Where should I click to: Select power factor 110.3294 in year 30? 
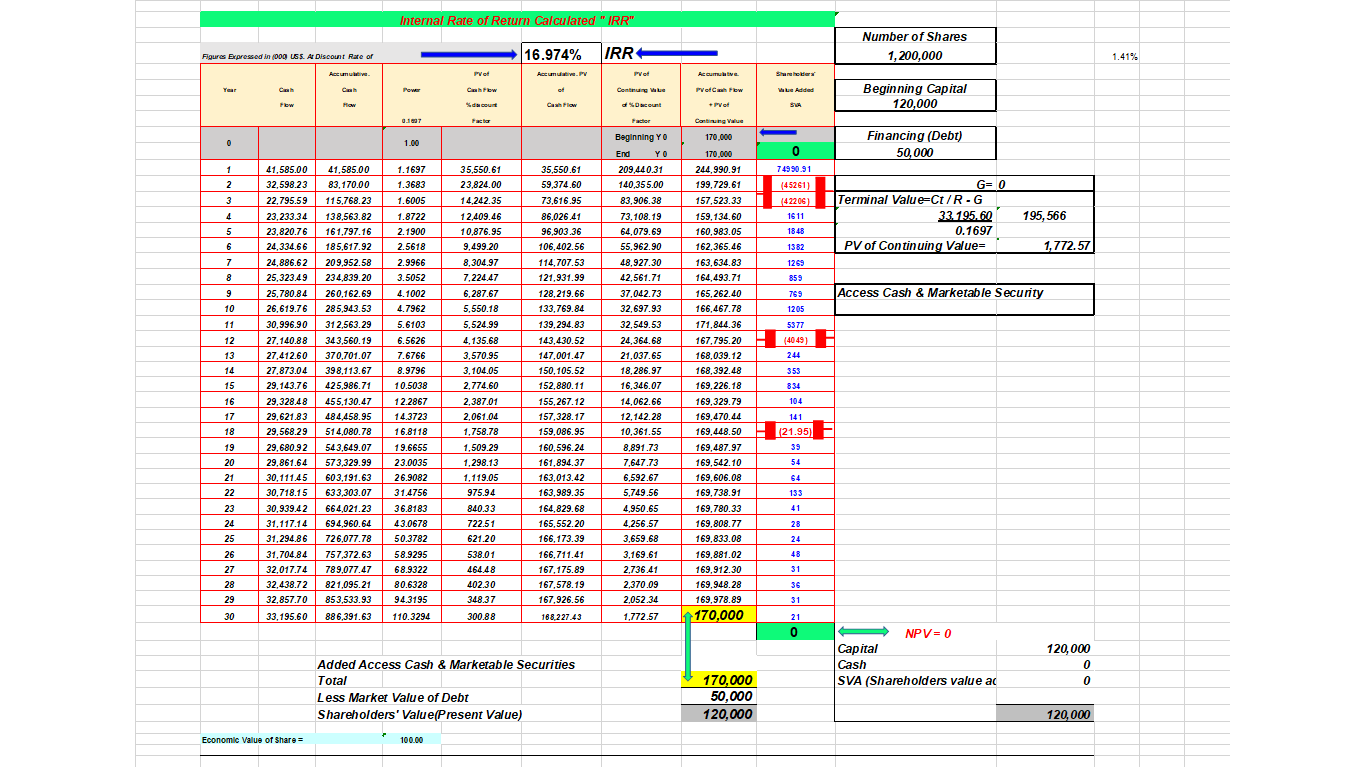pos(411,617)
